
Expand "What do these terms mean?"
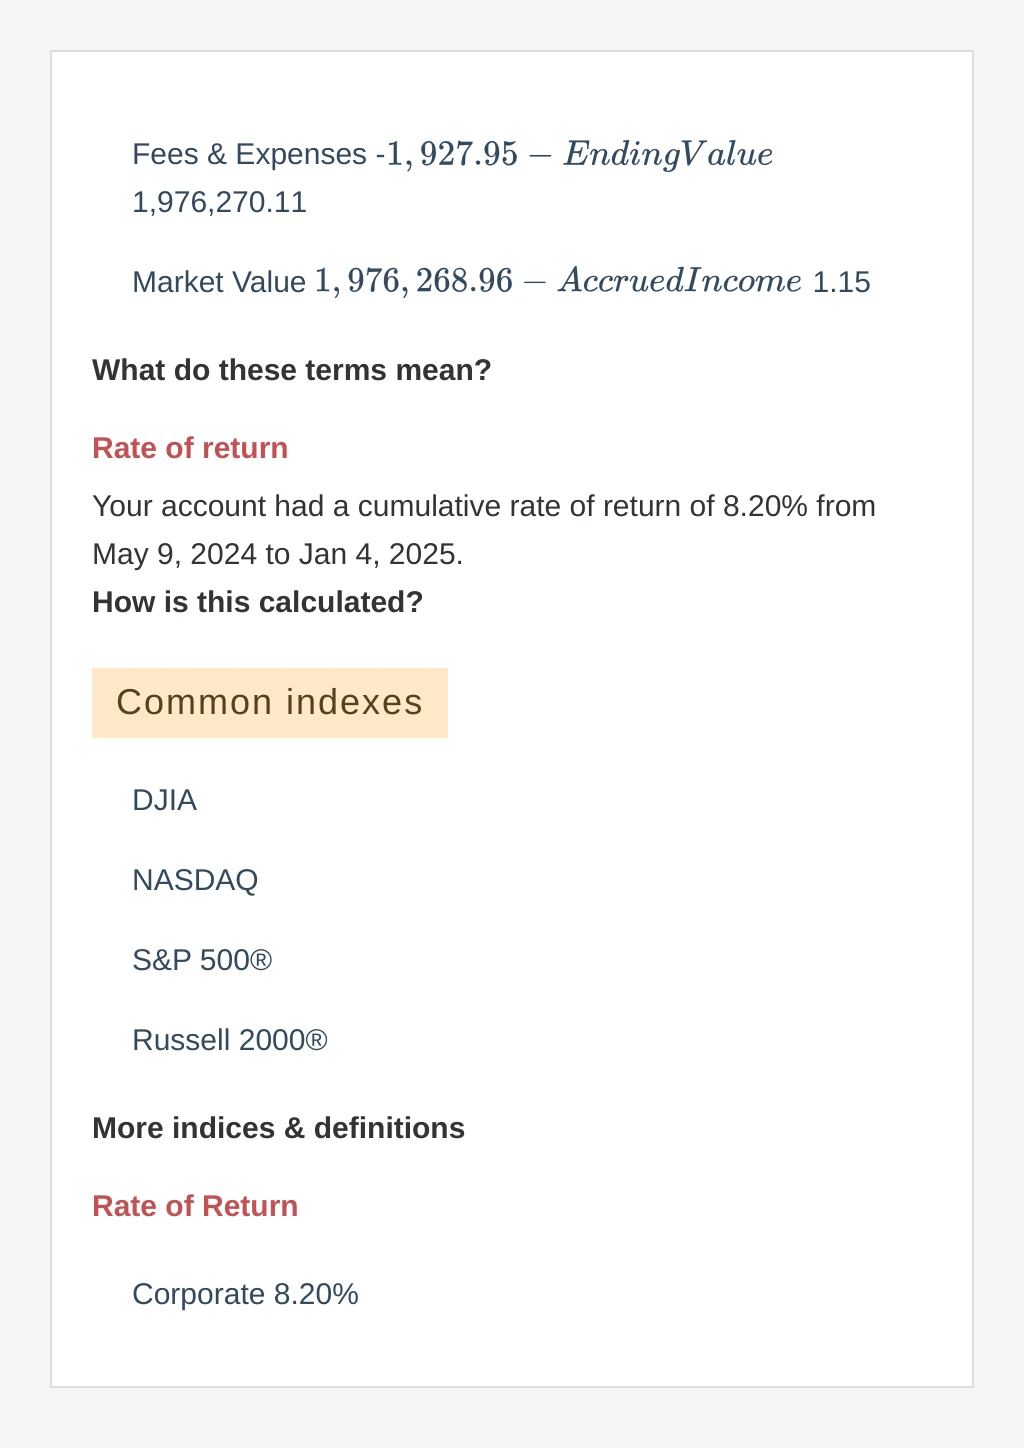pos(291,370)
